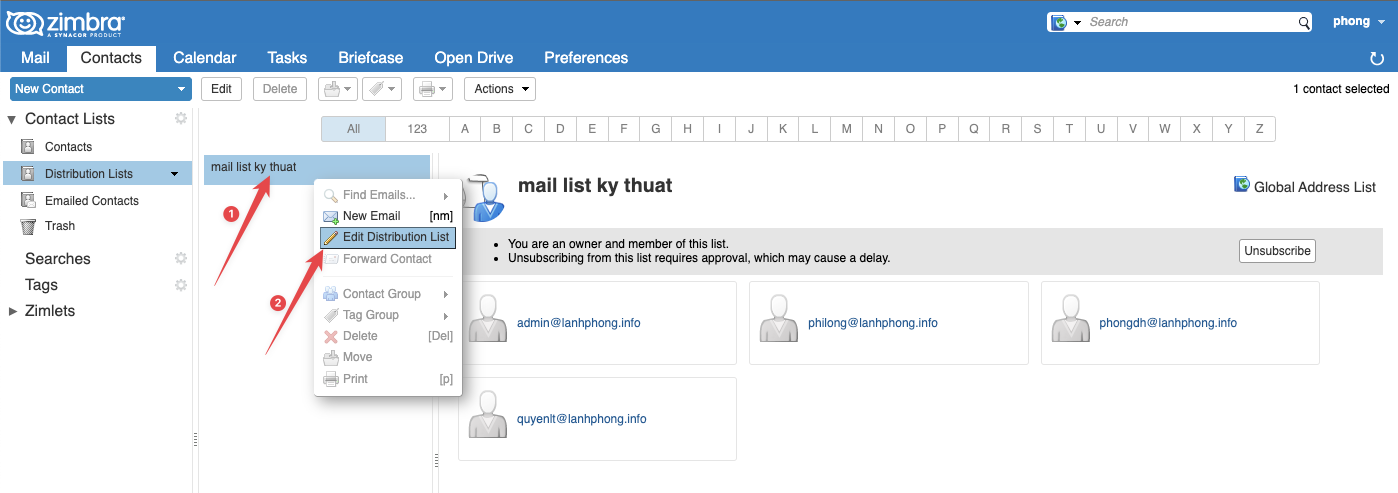This screenshot has width=1398, height=493.
Task: Click the Global Address List icon
Action: point(1242,185)
